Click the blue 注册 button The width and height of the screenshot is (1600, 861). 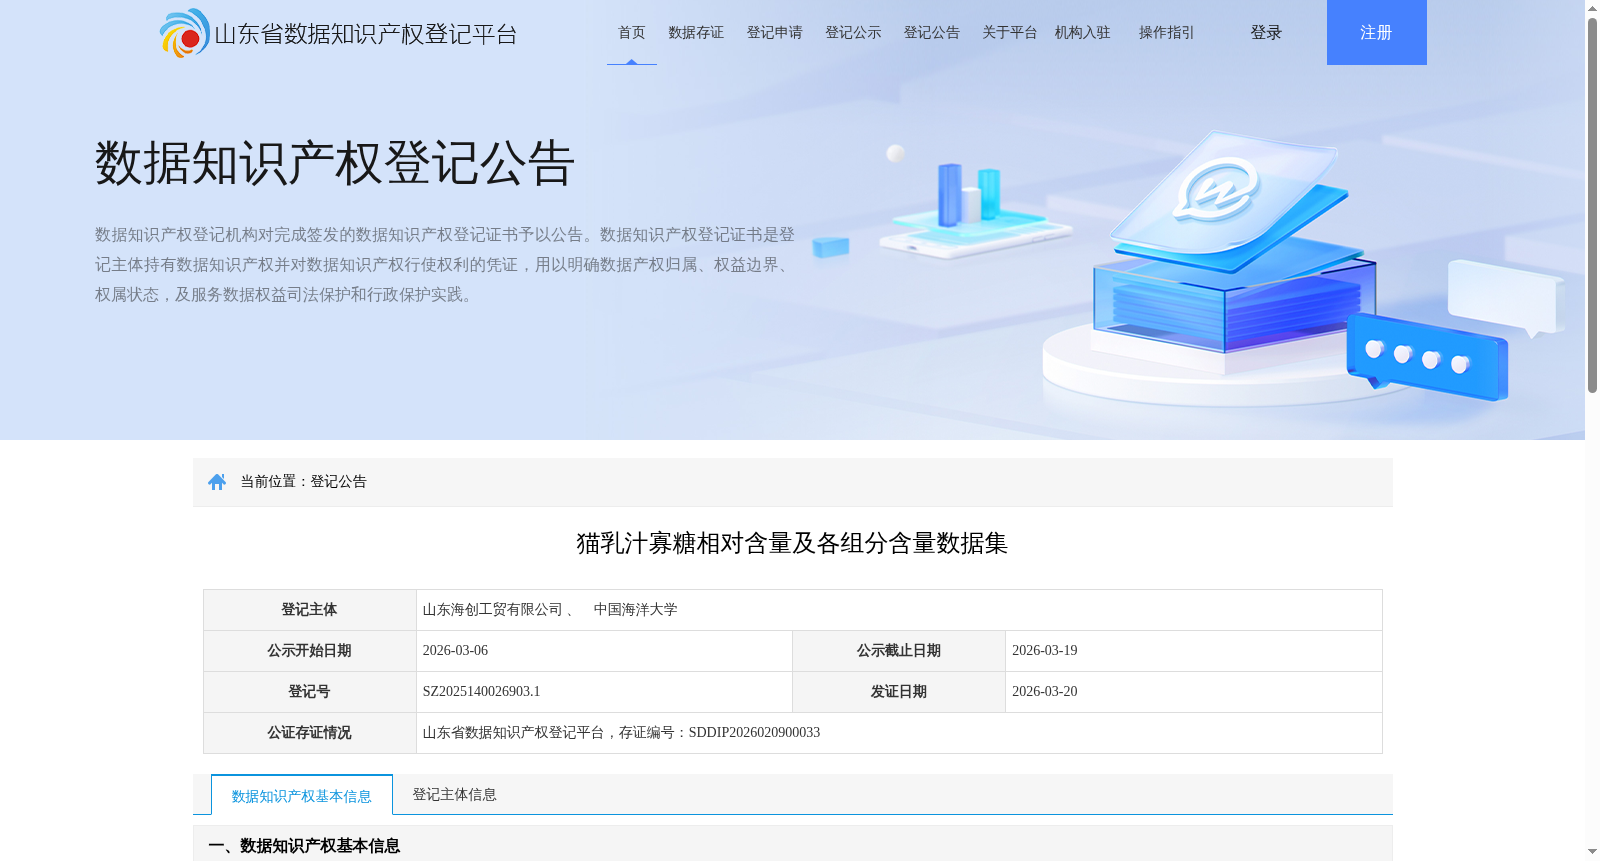coord(1377,32)
